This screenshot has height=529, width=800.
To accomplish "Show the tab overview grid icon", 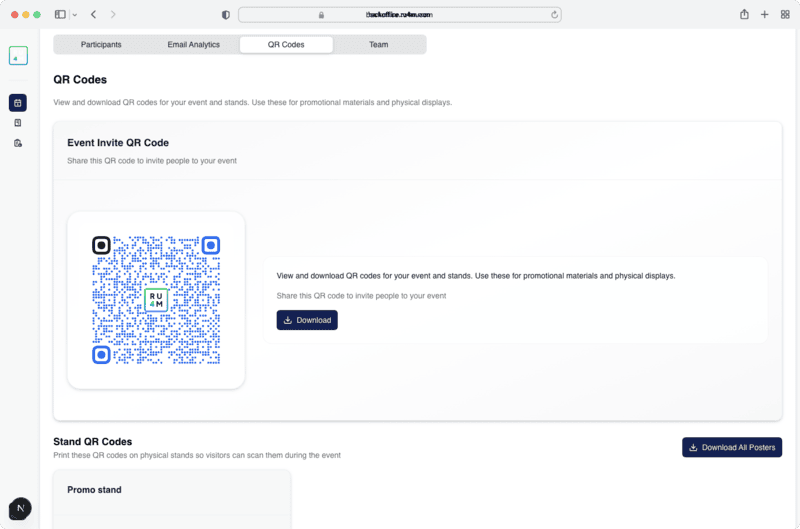I will coord(785,15).
